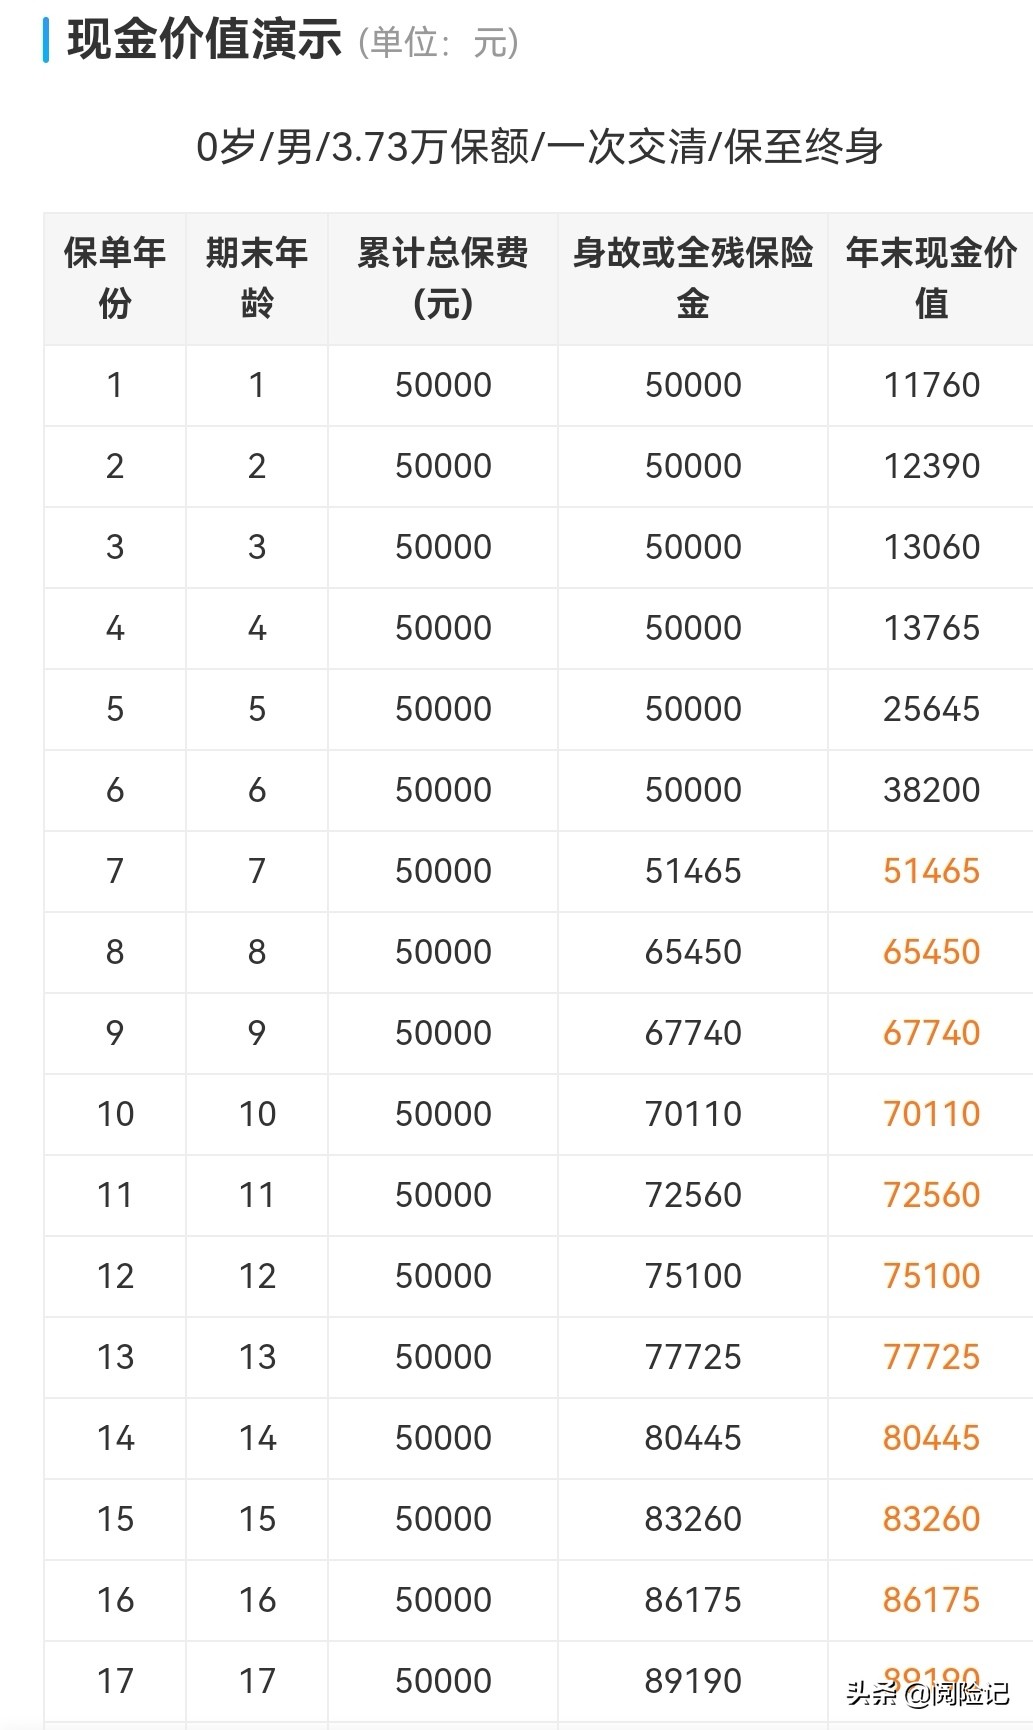Click the (单位: 元) unit label
1033x1730 pixels.
(438, 42)
